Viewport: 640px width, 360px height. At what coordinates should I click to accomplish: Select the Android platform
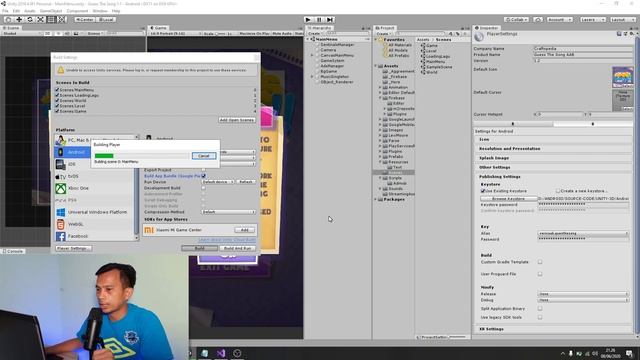(73, 152)
